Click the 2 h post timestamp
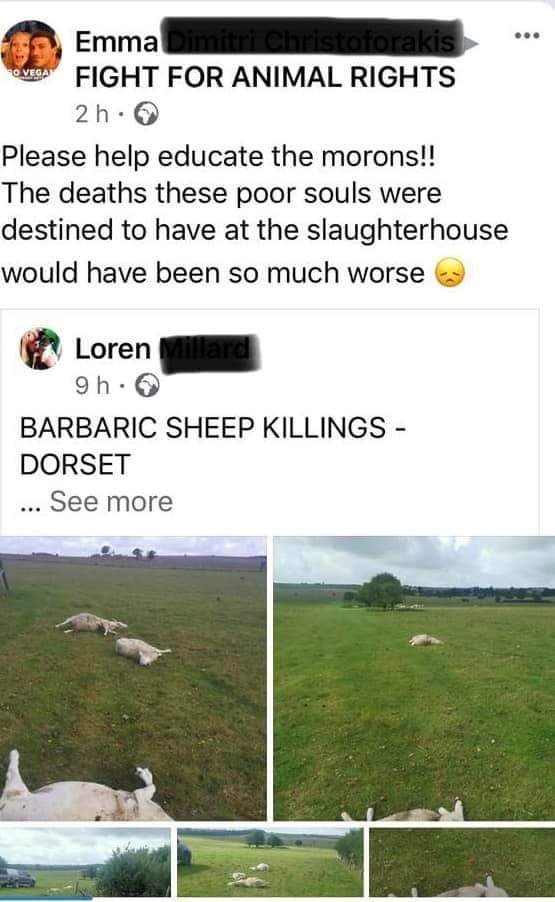555x902 pixels. 92,114
